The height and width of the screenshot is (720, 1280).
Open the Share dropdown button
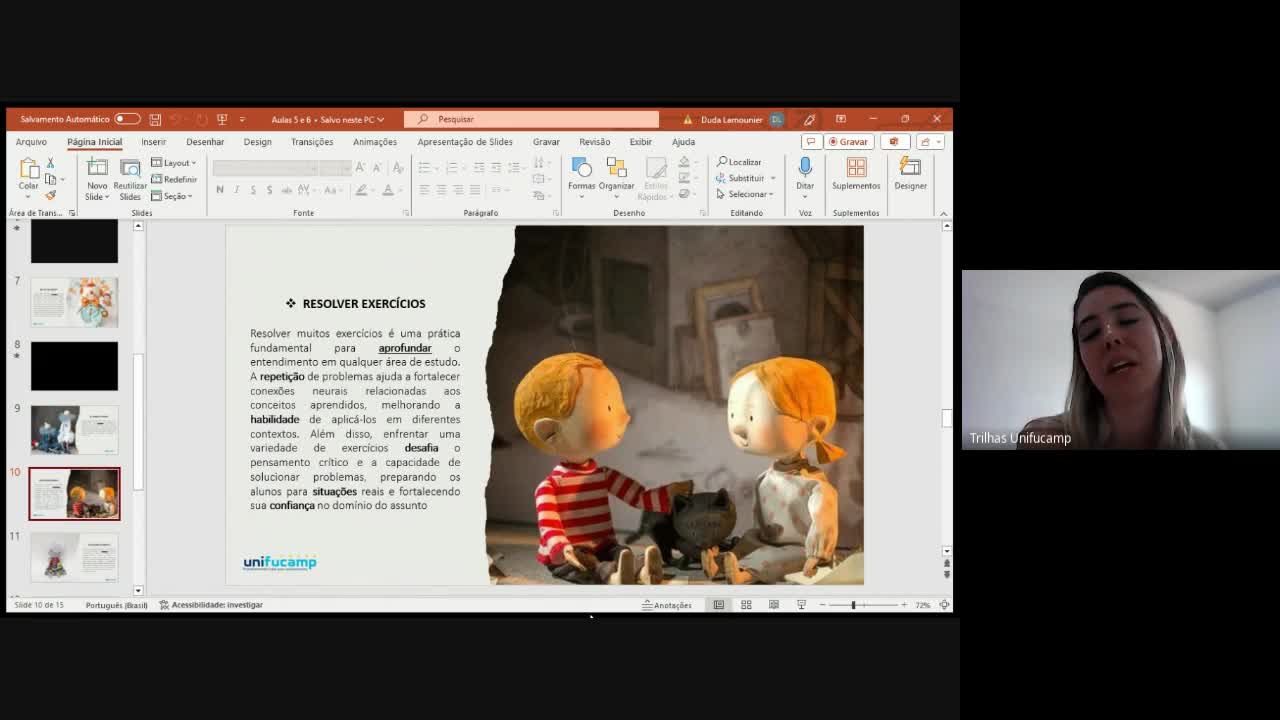pyautogui.click(x=930, y=142)
